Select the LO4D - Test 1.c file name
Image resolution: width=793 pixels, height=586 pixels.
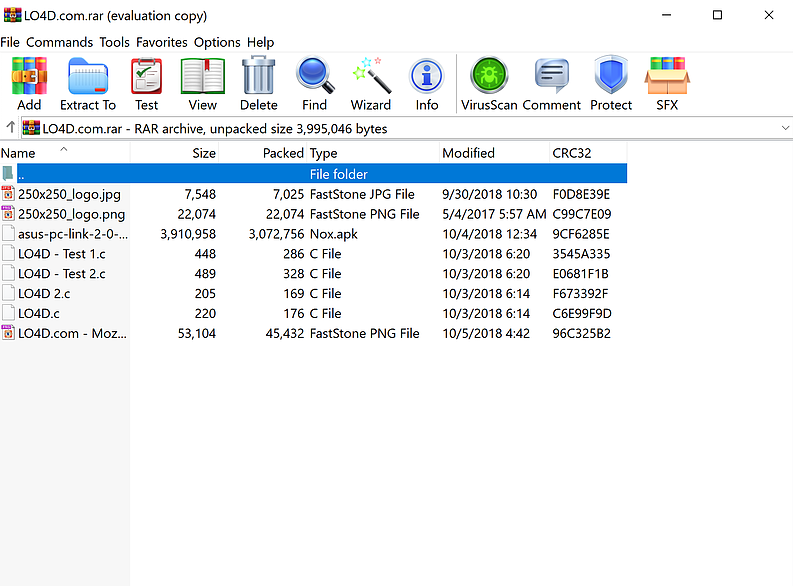tap(62, 254)
